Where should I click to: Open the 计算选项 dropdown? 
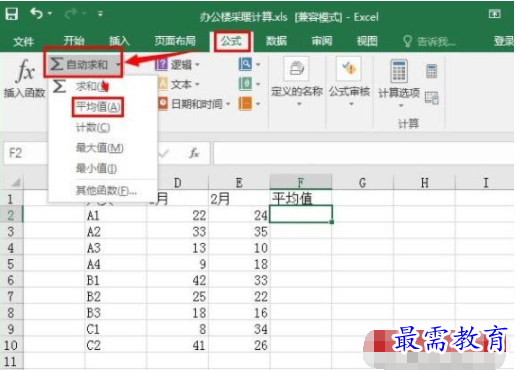coord(399,83)
